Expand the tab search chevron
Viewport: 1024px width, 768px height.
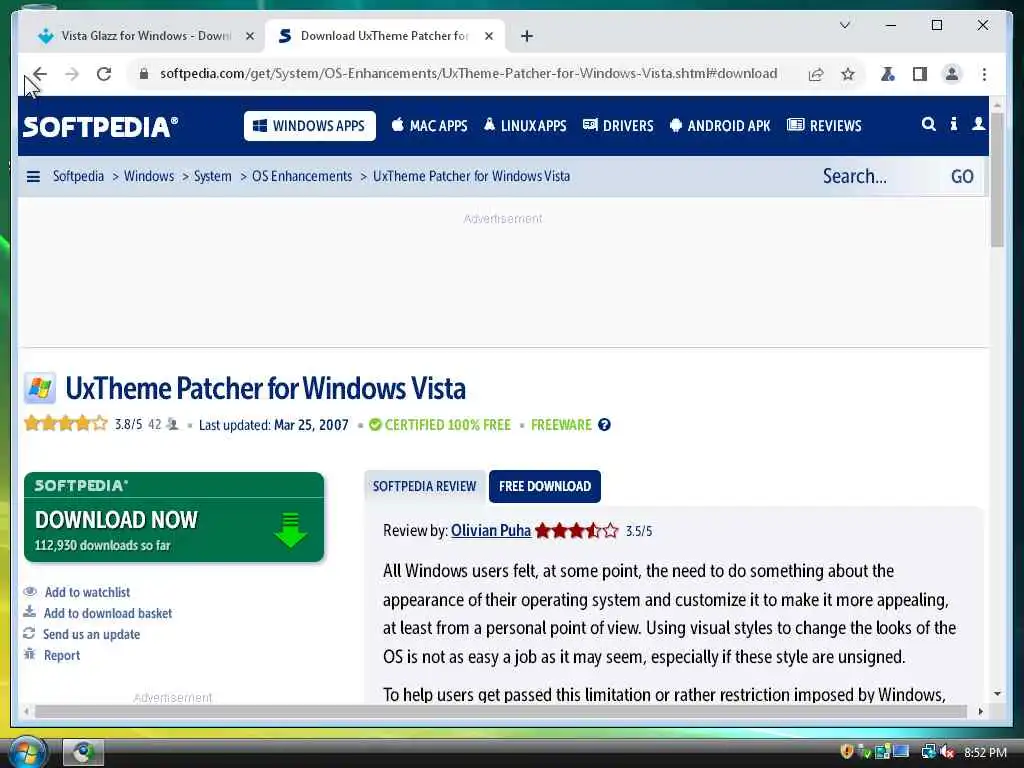(844, 25)
